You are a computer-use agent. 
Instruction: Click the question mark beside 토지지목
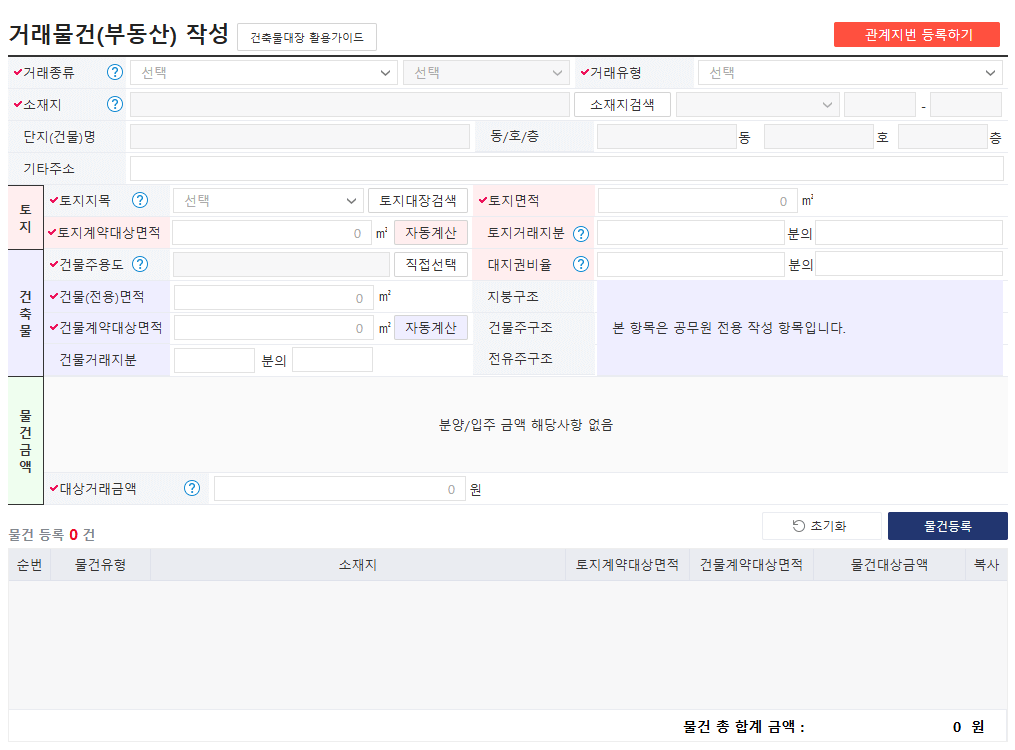pyautogui.click(x=140, y=200)
